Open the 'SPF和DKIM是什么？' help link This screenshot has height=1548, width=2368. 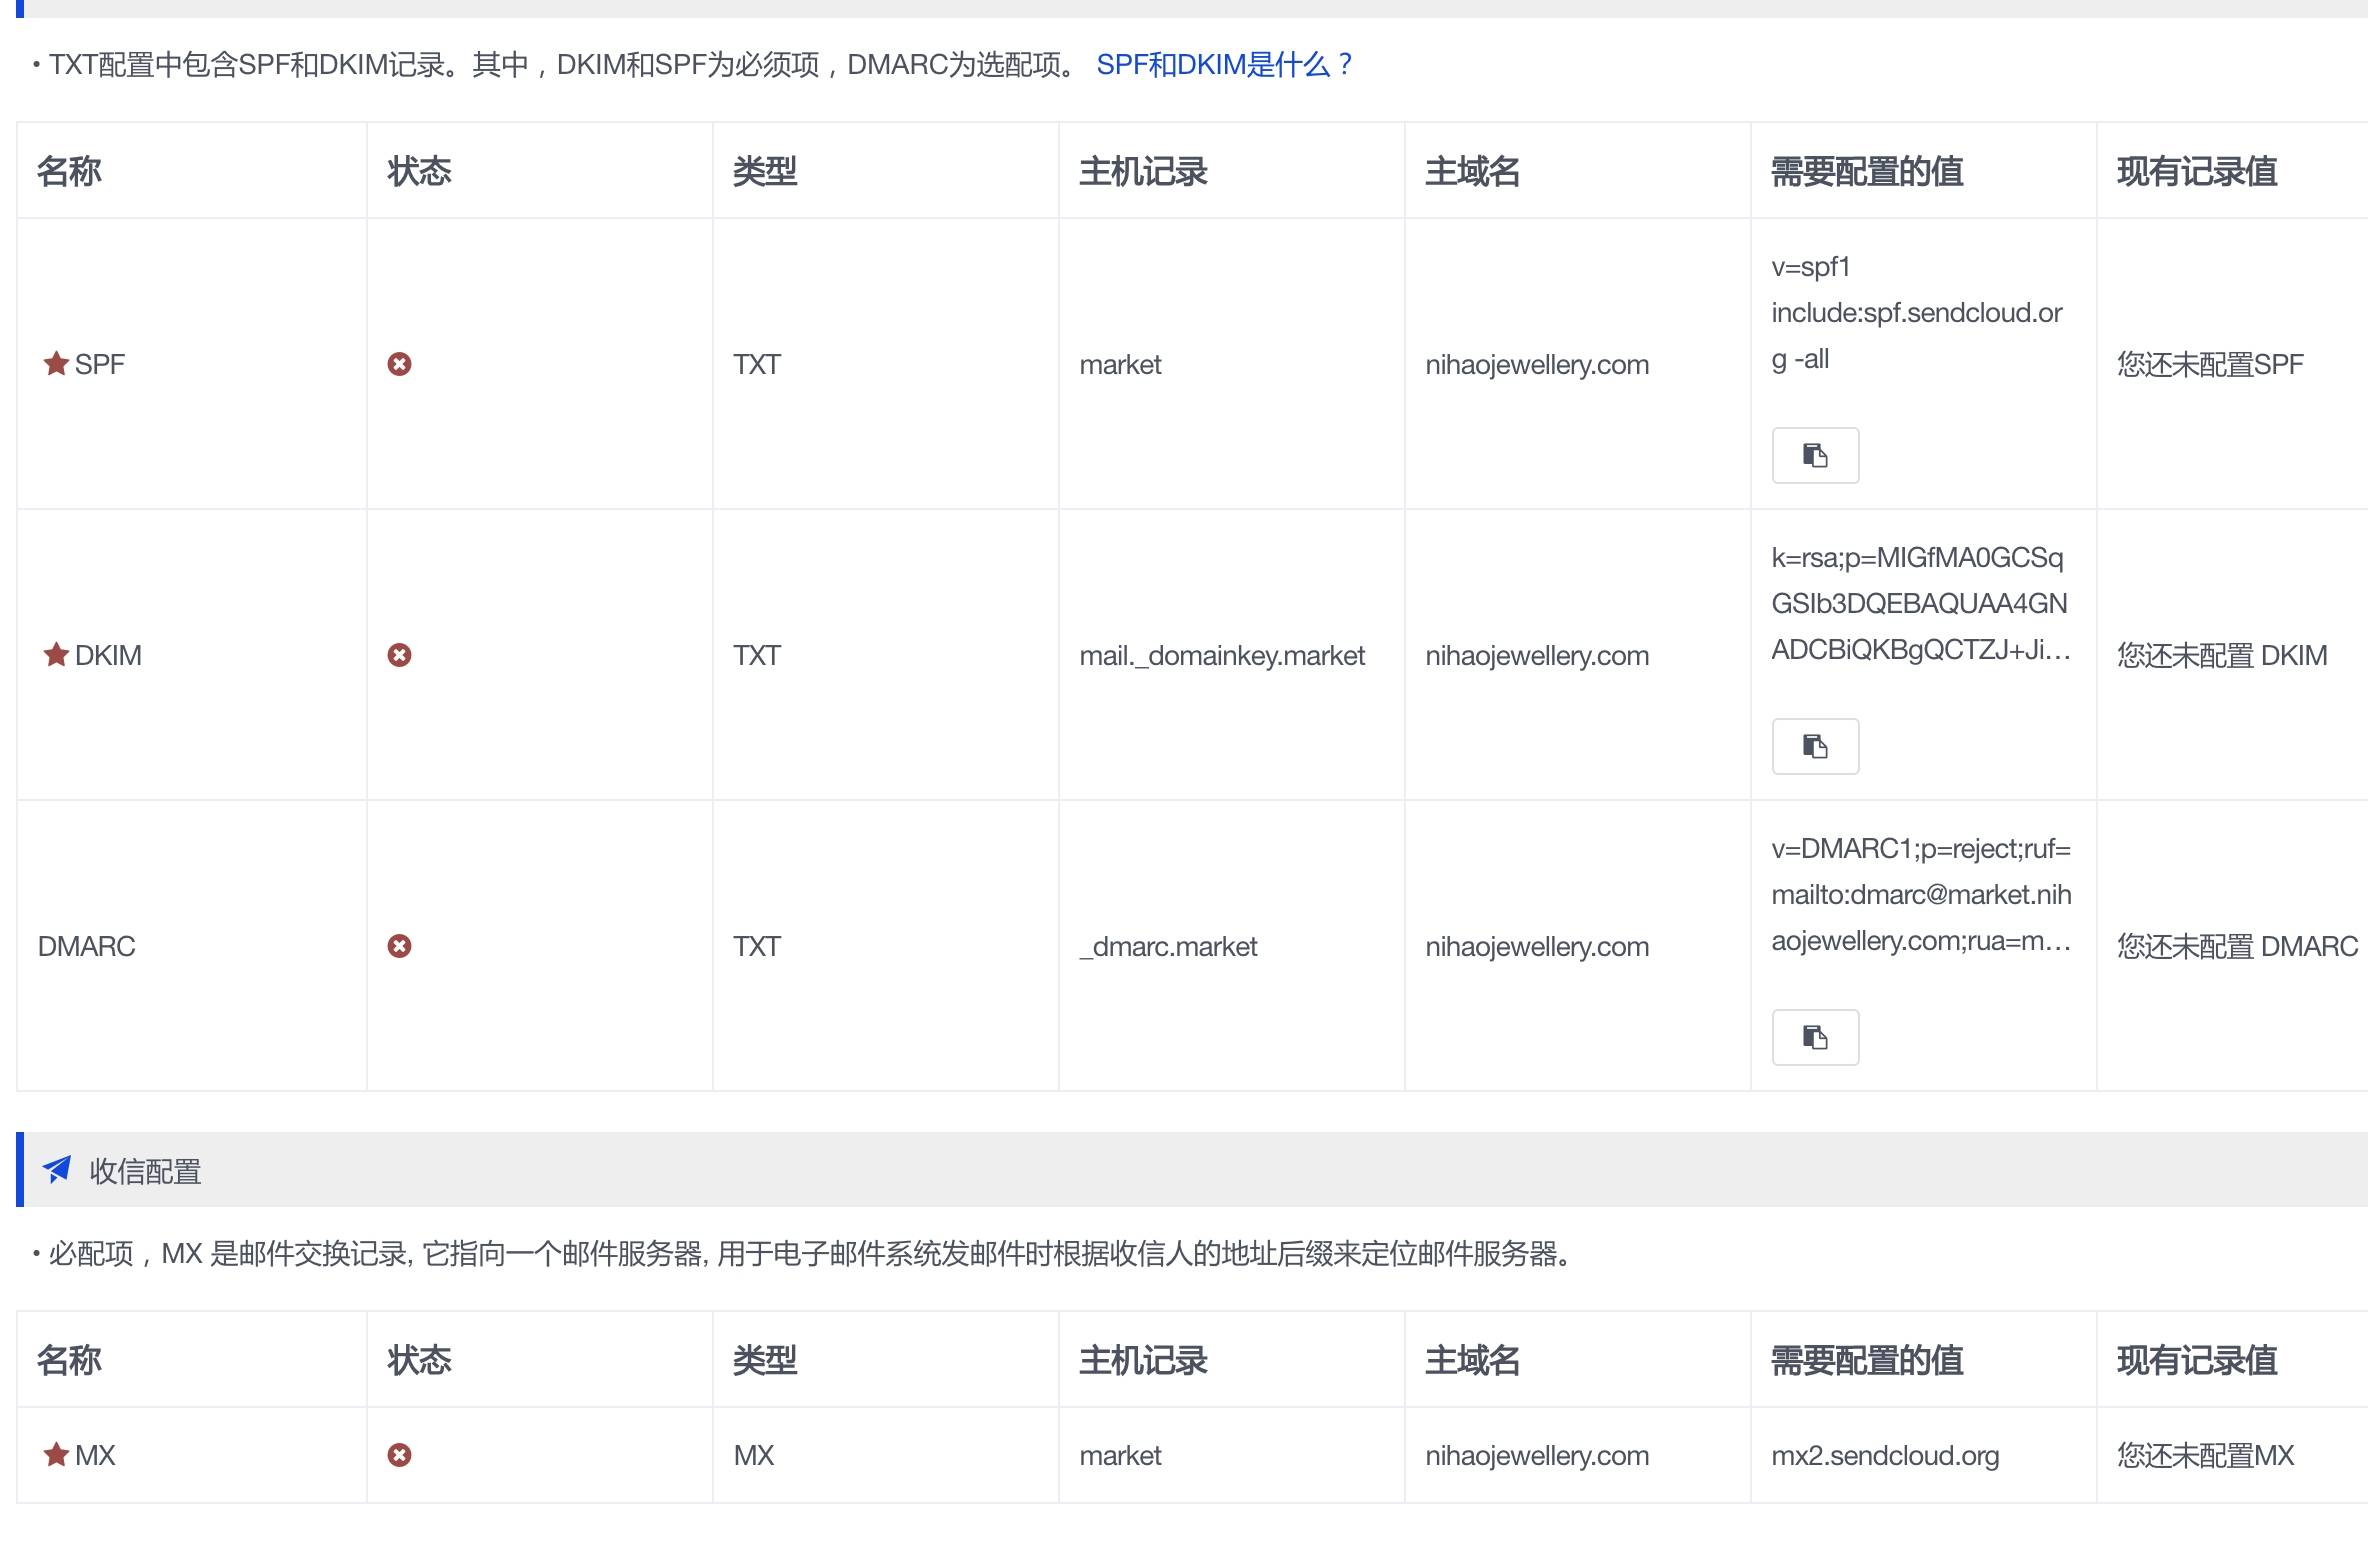tap(1225, 65)
